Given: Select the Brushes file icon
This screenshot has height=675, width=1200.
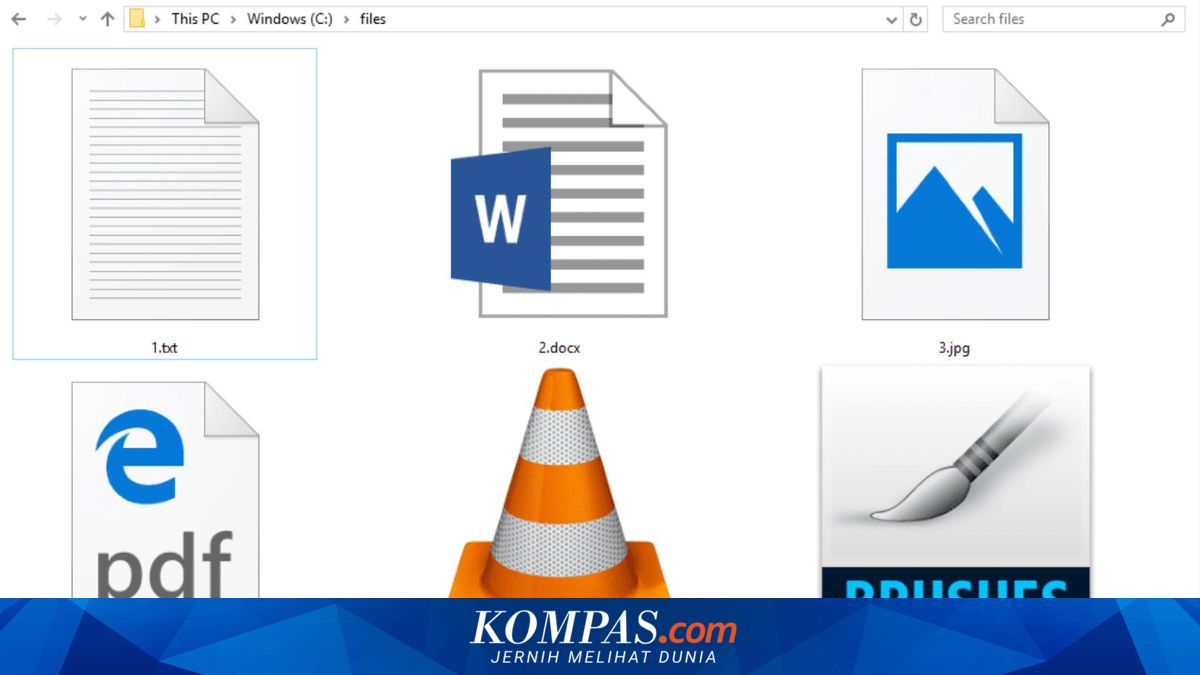Looking at the screenshot, I should 955,482.
